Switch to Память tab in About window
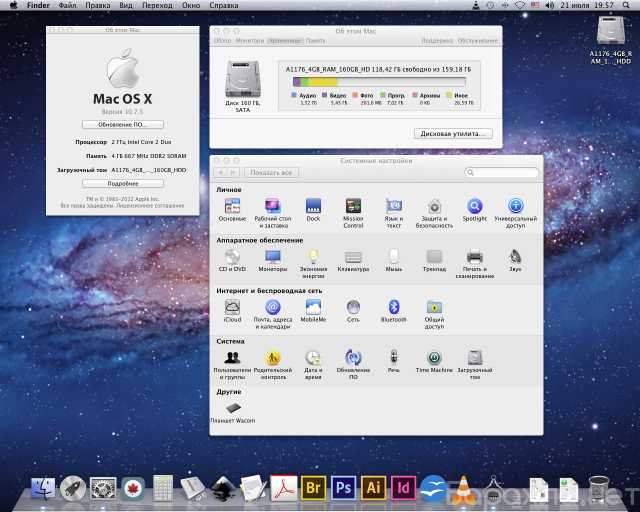 point(315,41)
